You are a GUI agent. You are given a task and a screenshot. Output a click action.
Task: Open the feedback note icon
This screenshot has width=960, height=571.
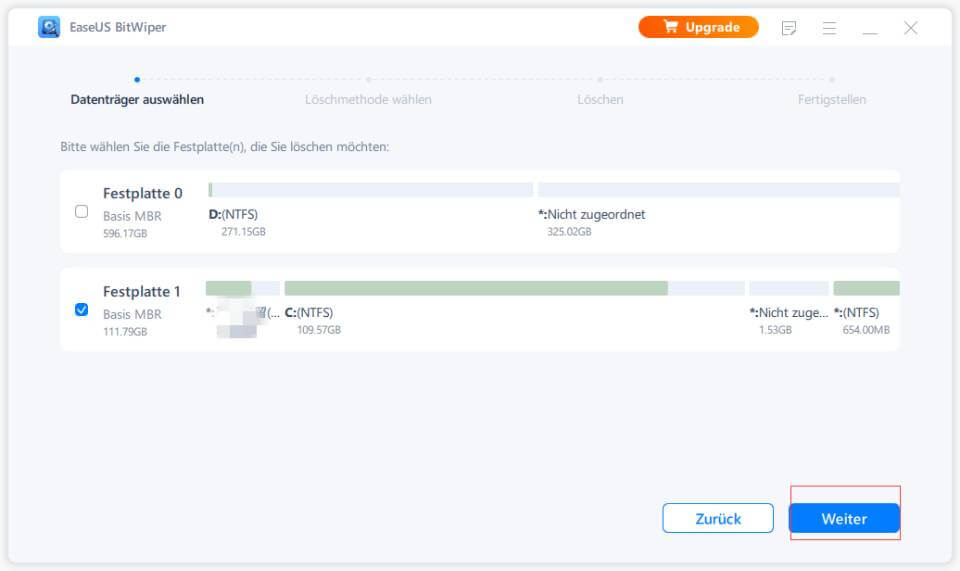[789, 28]
